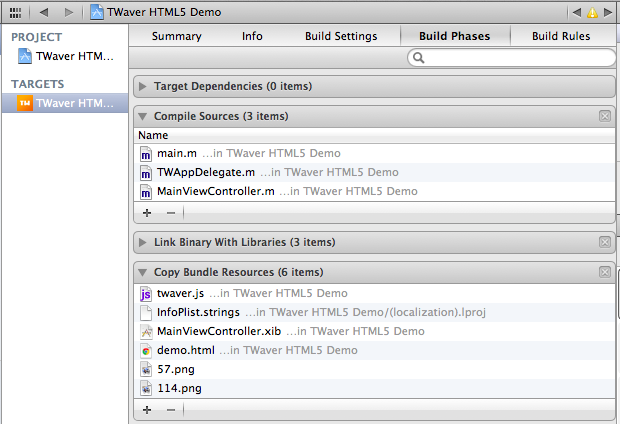Image resolution: width=620 pixels, height=424 pixels.
Task: Select the TWAppDelegate.m row text
Action: pos(206,172)
